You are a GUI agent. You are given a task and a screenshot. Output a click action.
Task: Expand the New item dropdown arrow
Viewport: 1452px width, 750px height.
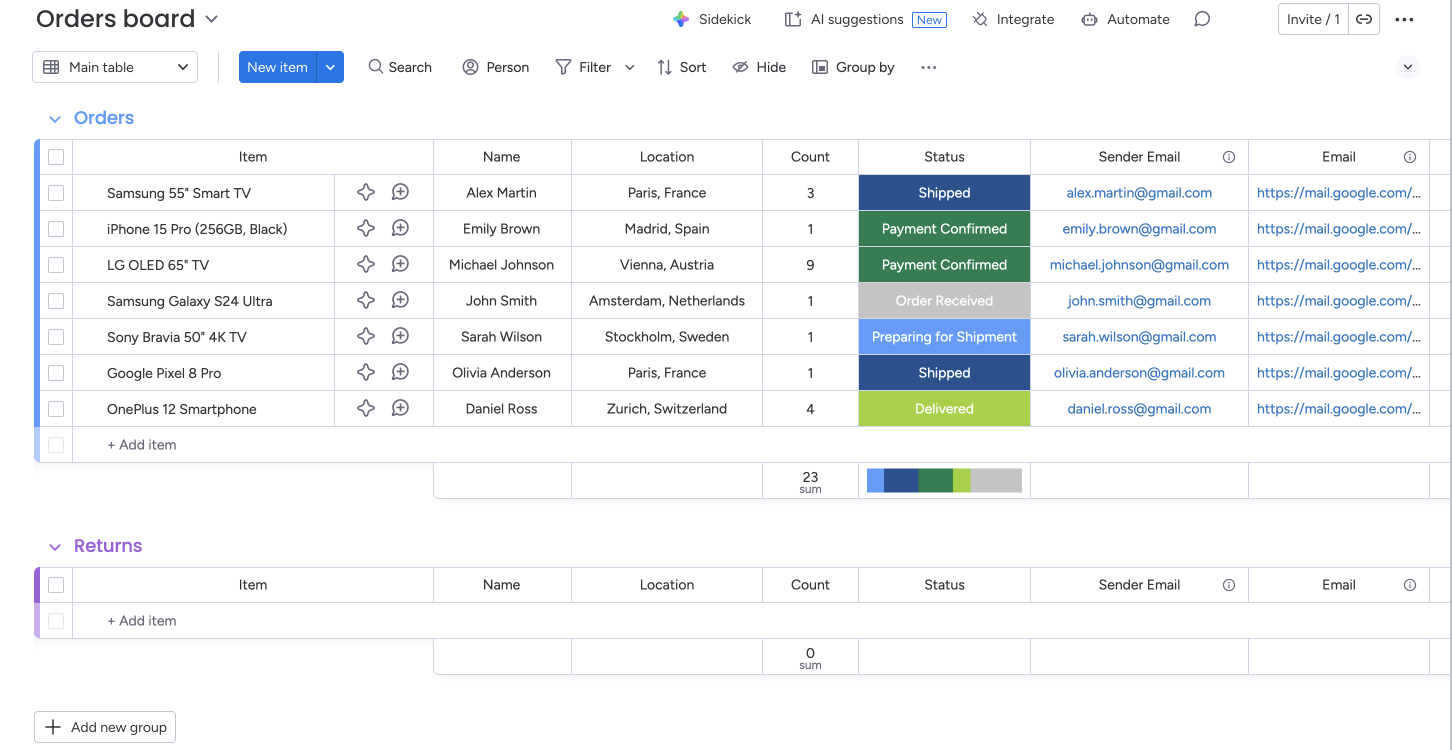pyautogui.click(x=330, y=67)
